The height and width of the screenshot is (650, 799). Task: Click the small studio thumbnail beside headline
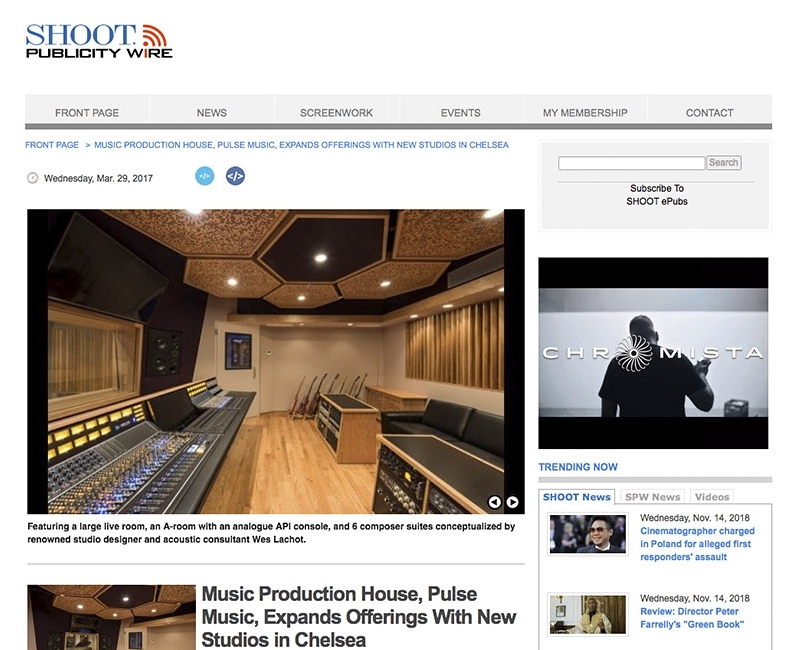click(x=112, y=617)
